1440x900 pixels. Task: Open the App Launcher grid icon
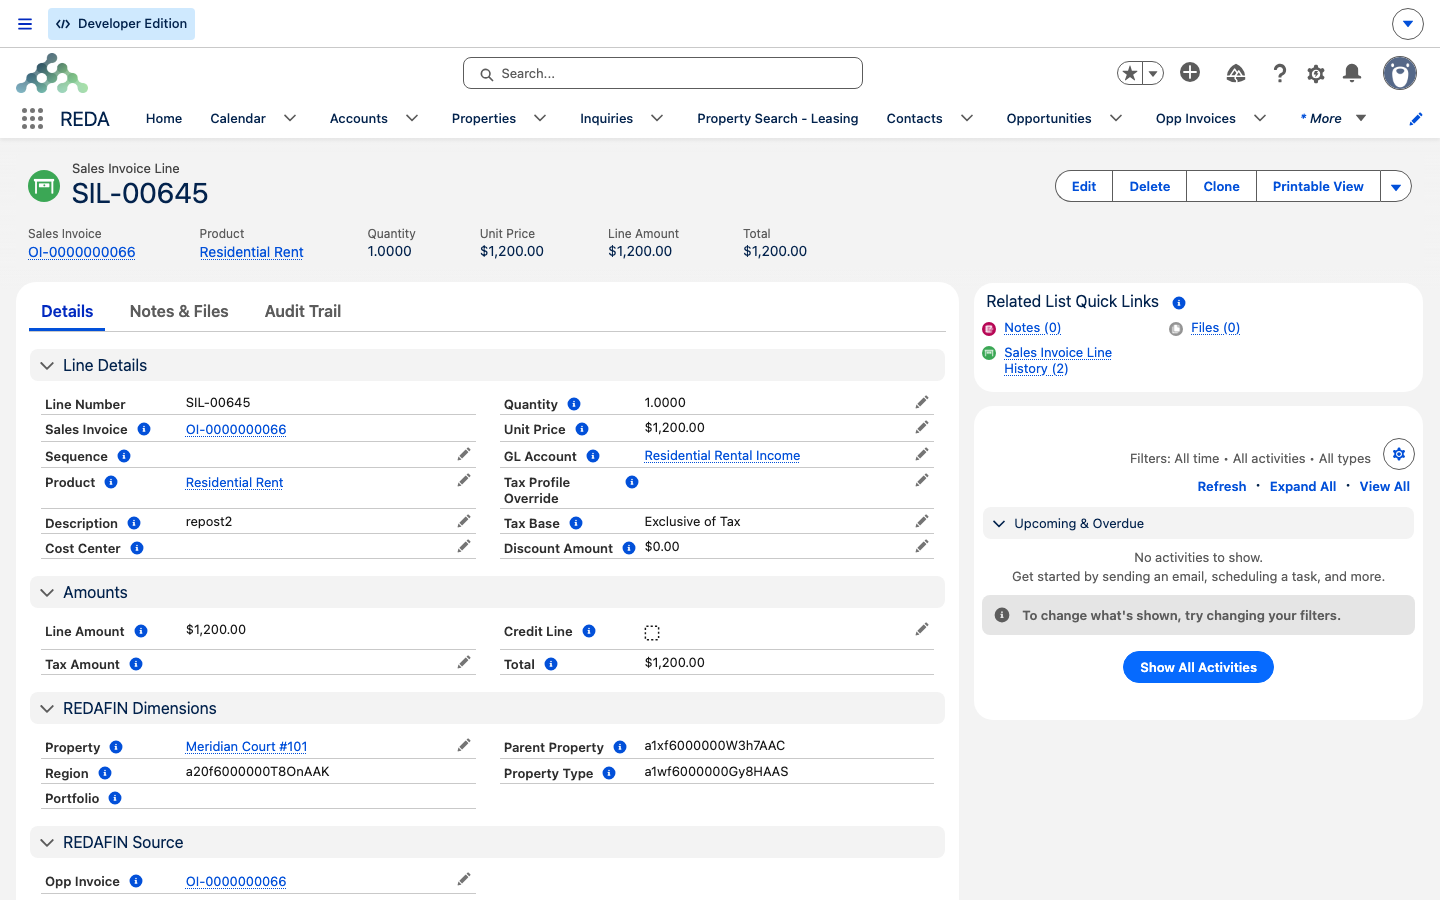[x=32, y=119]
